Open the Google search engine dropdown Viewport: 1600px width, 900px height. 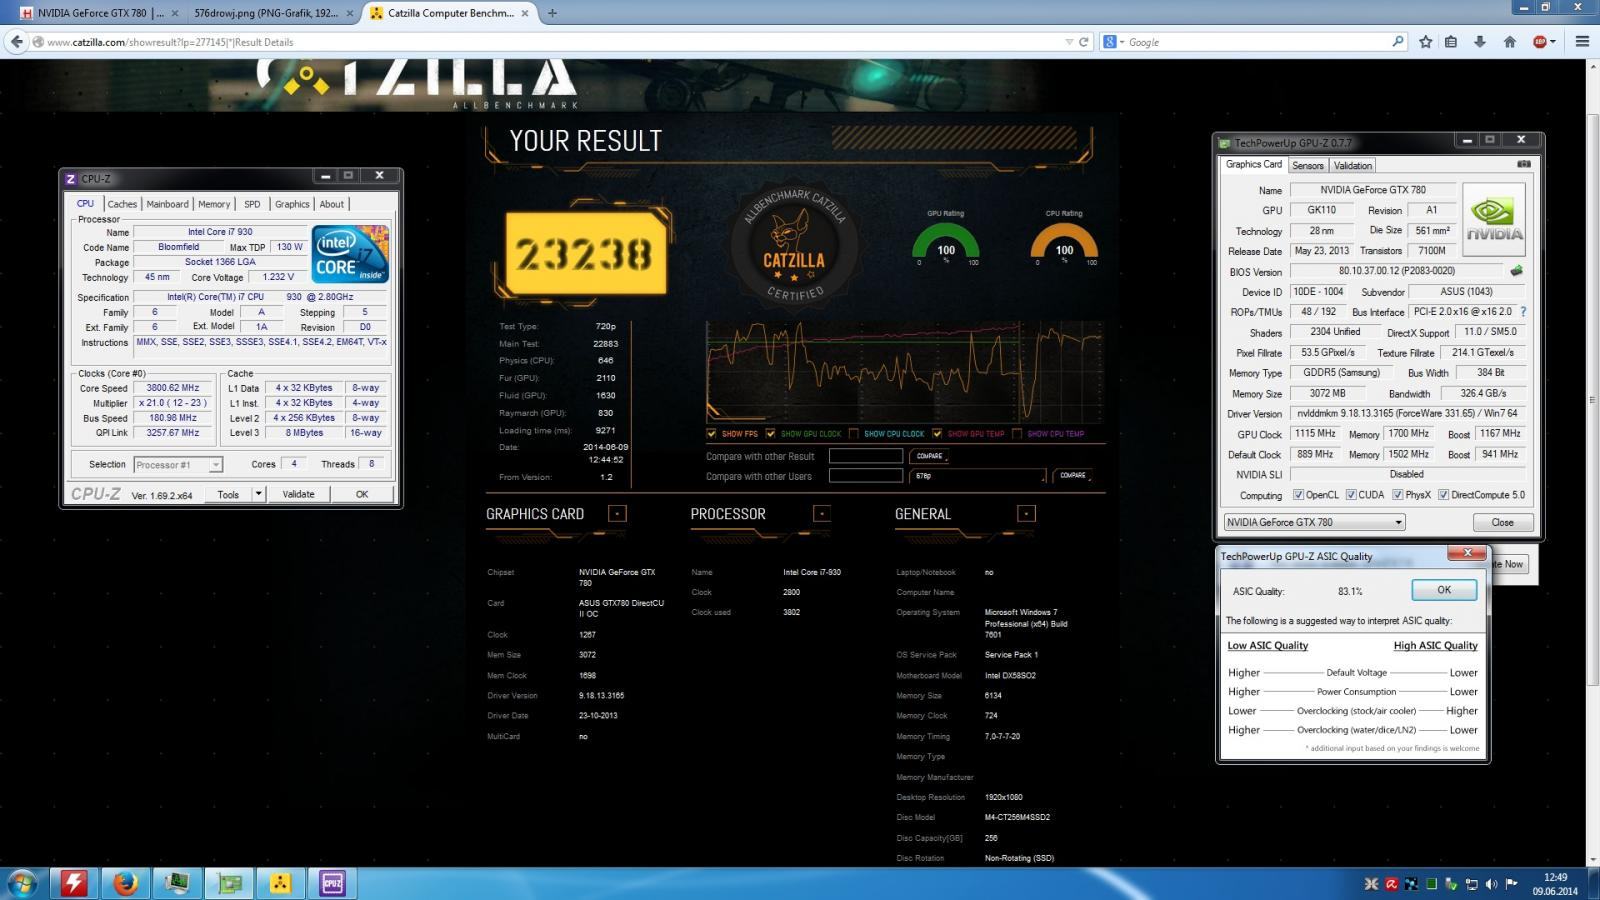[1113, 42]
